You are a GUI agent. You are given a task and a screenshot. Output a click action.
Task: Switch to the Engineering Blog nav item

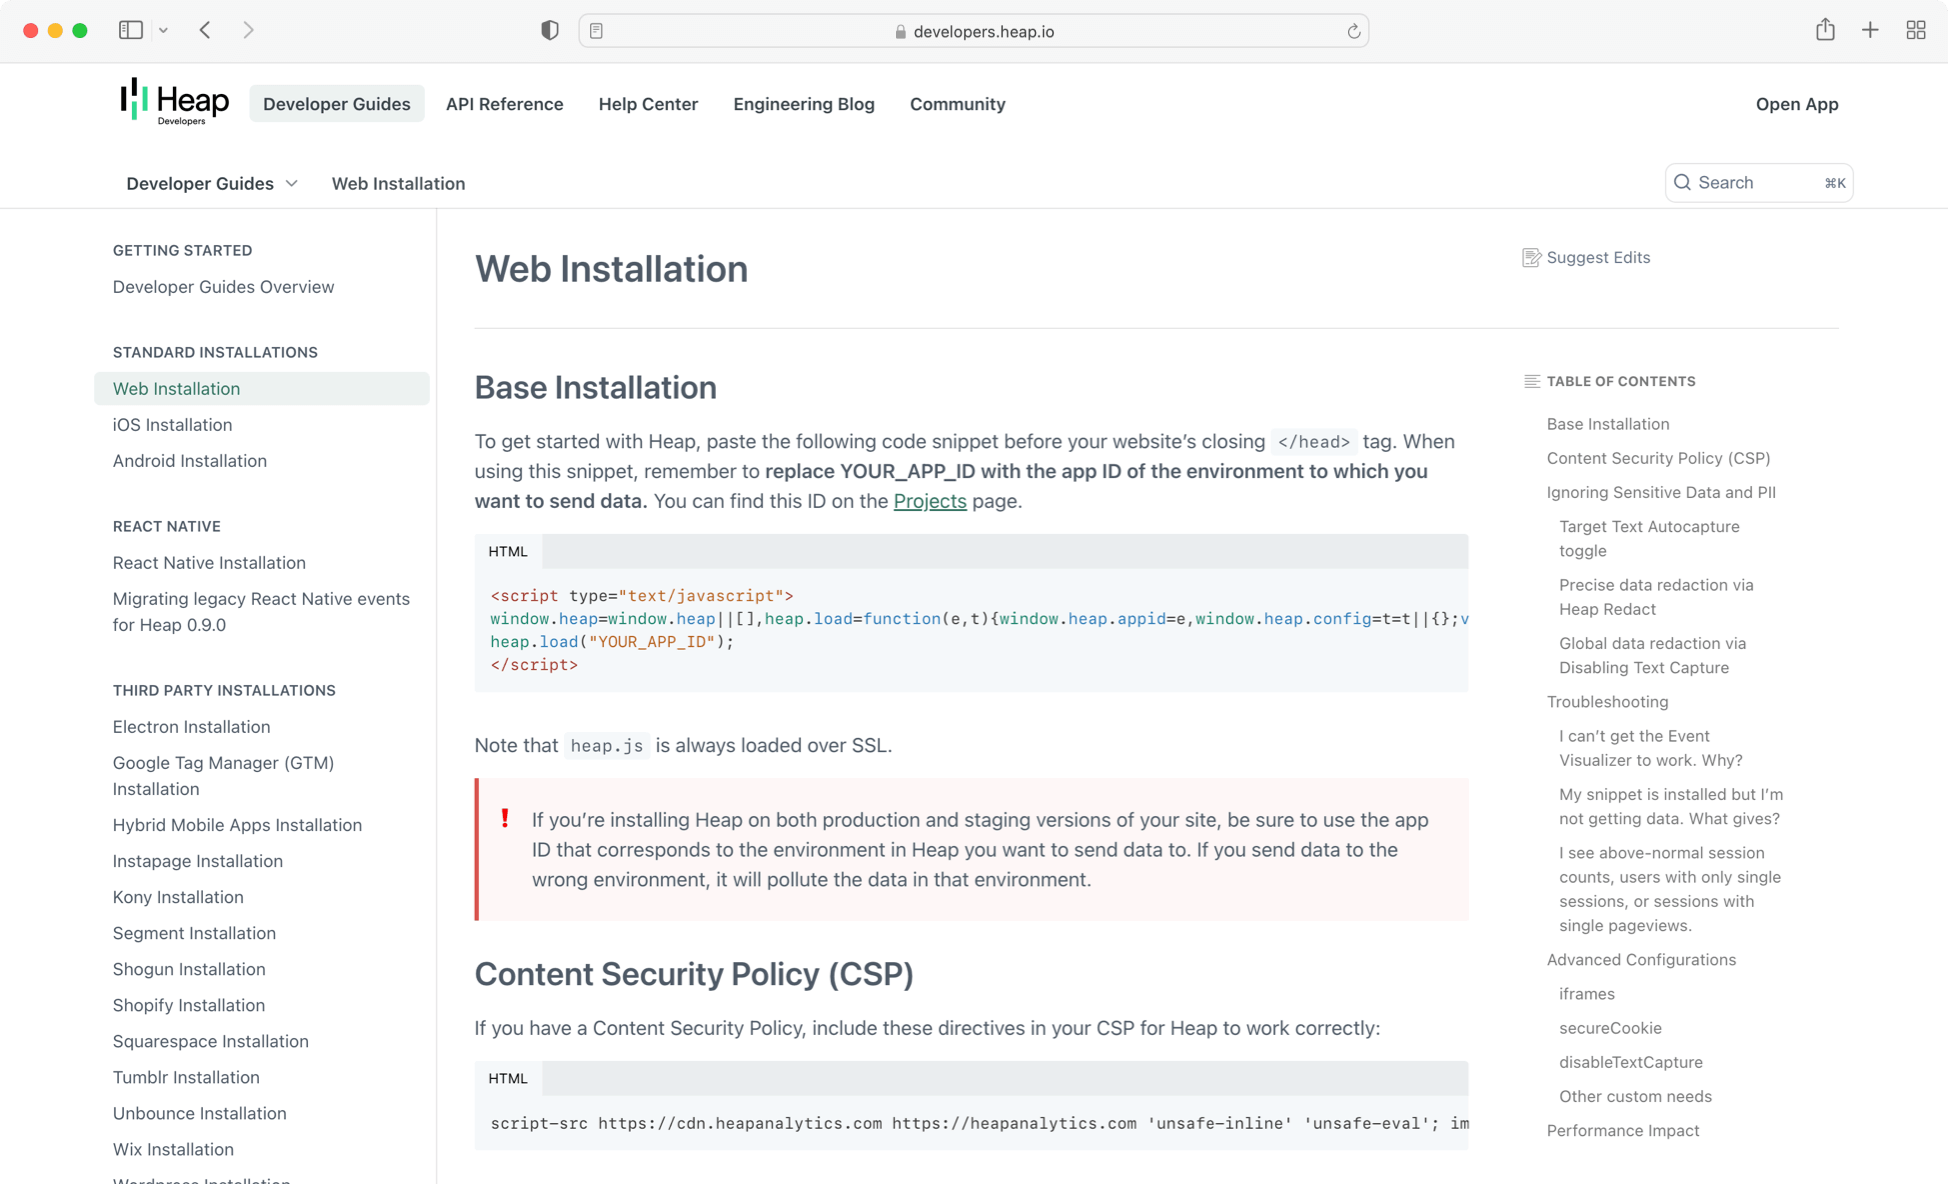click(x=803, y=104)
